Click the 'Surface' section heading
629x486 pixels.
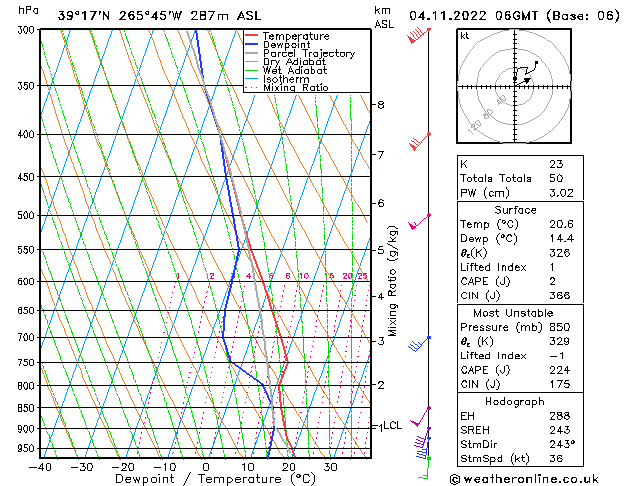(515, 210)
